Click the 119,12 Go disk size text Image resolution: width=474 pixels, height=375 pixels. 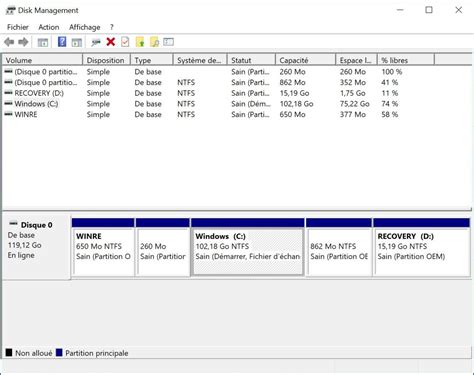(25, 245)
